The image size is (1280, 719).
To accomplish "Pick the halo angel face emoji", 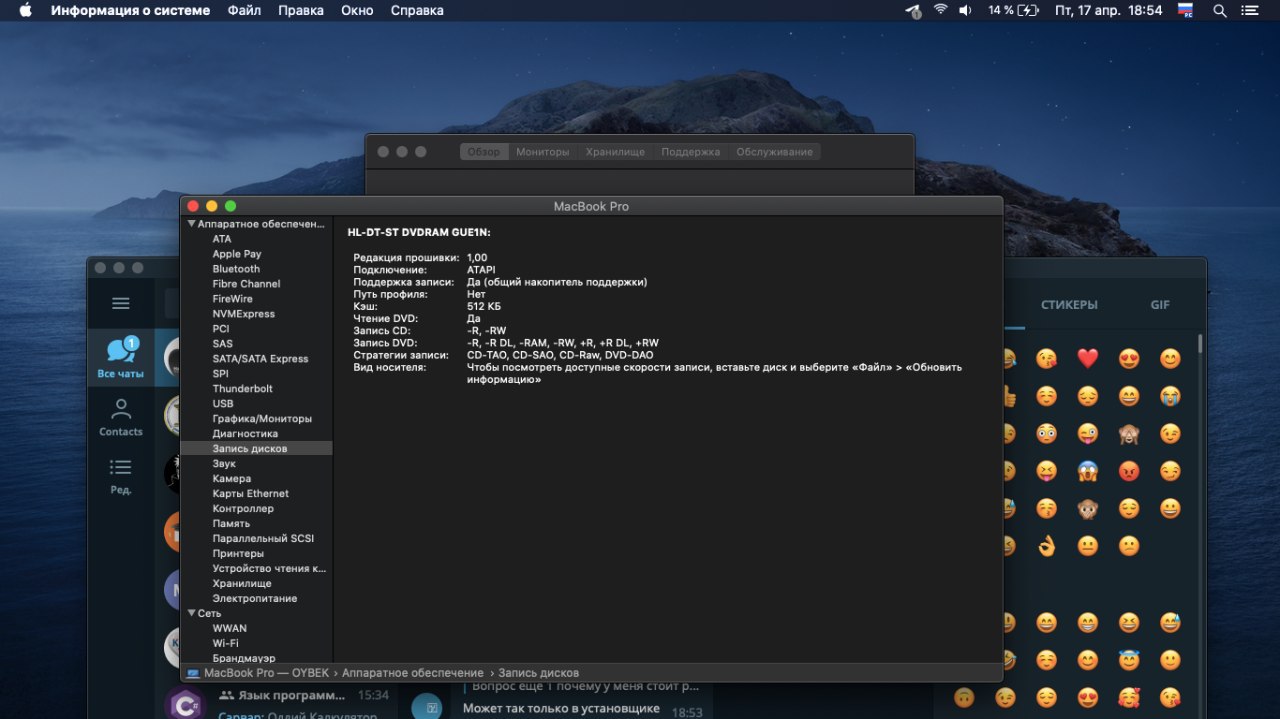I will [x=1129, y=660].
